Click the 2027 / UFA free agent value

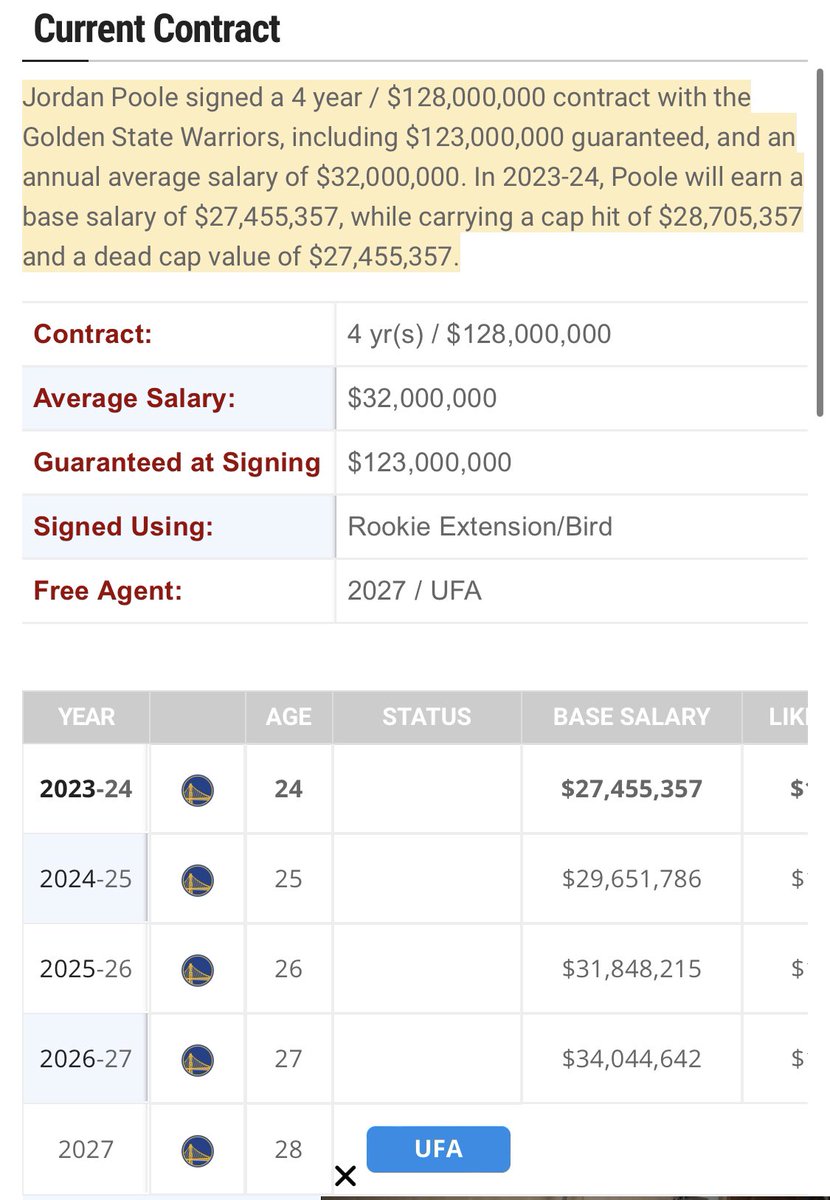tap(414, 591)
